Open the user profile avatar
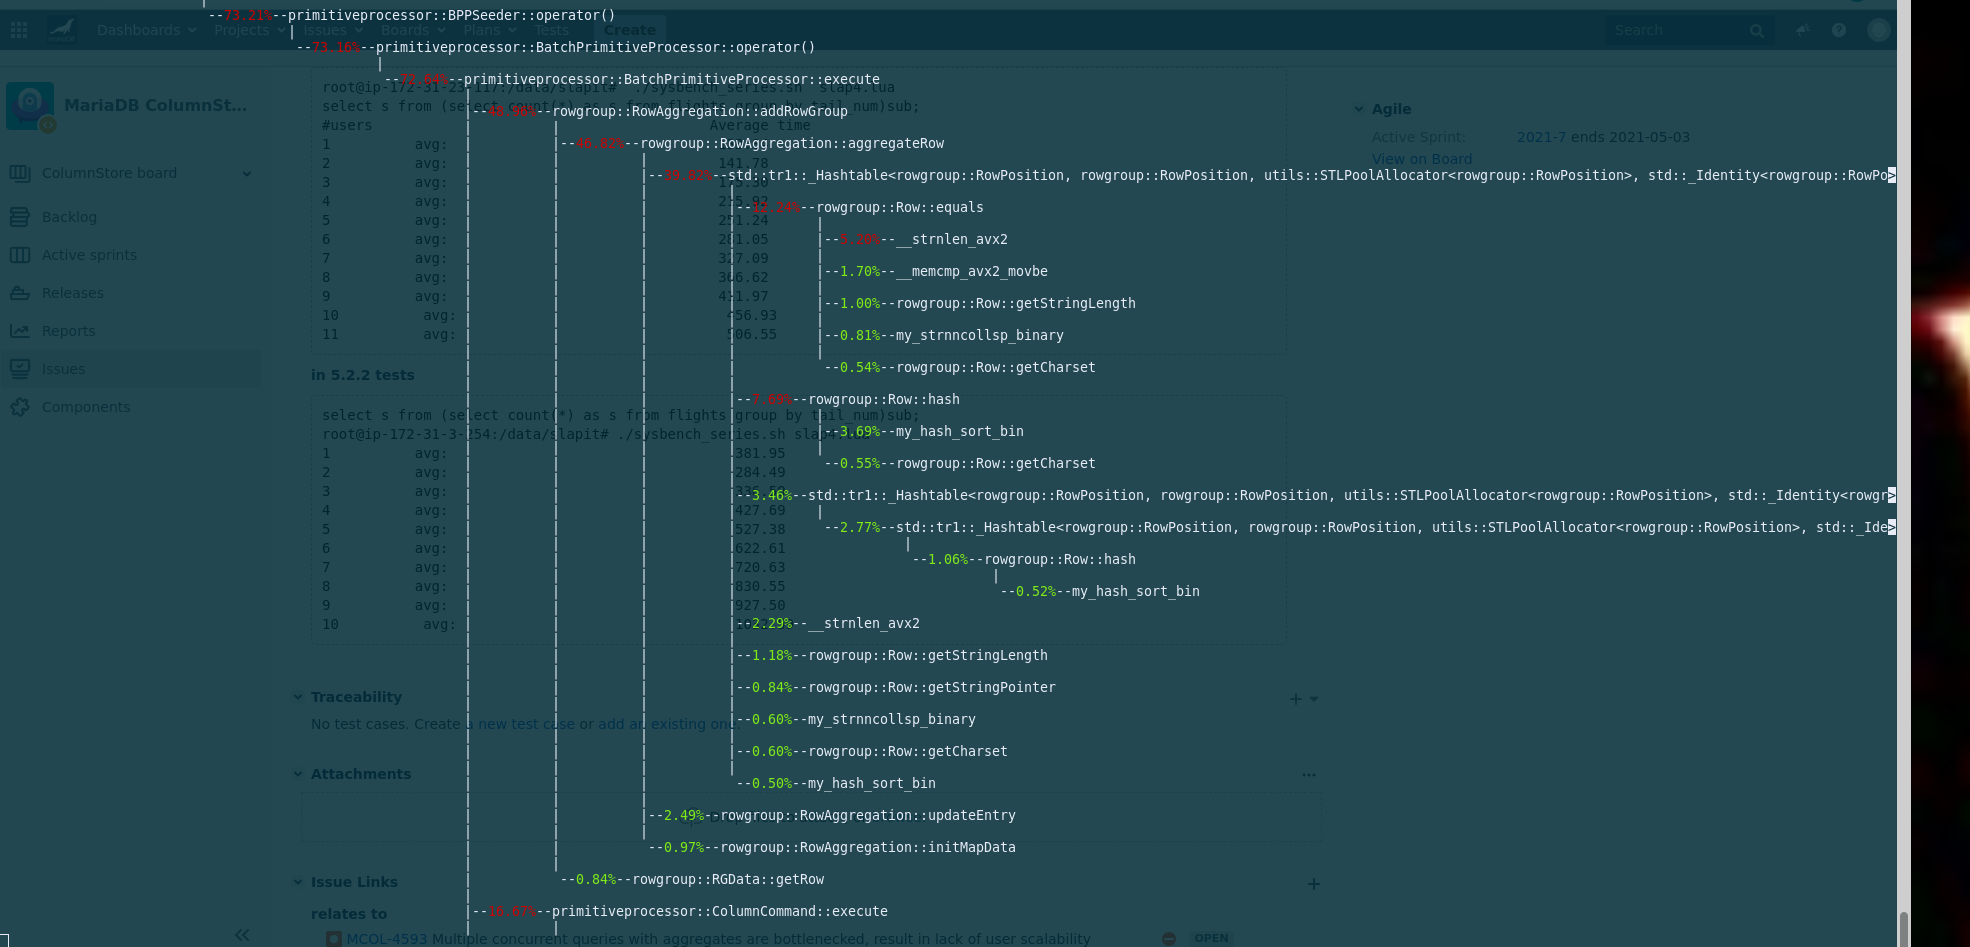The image size is (1970, 947). click(1878, 30)
